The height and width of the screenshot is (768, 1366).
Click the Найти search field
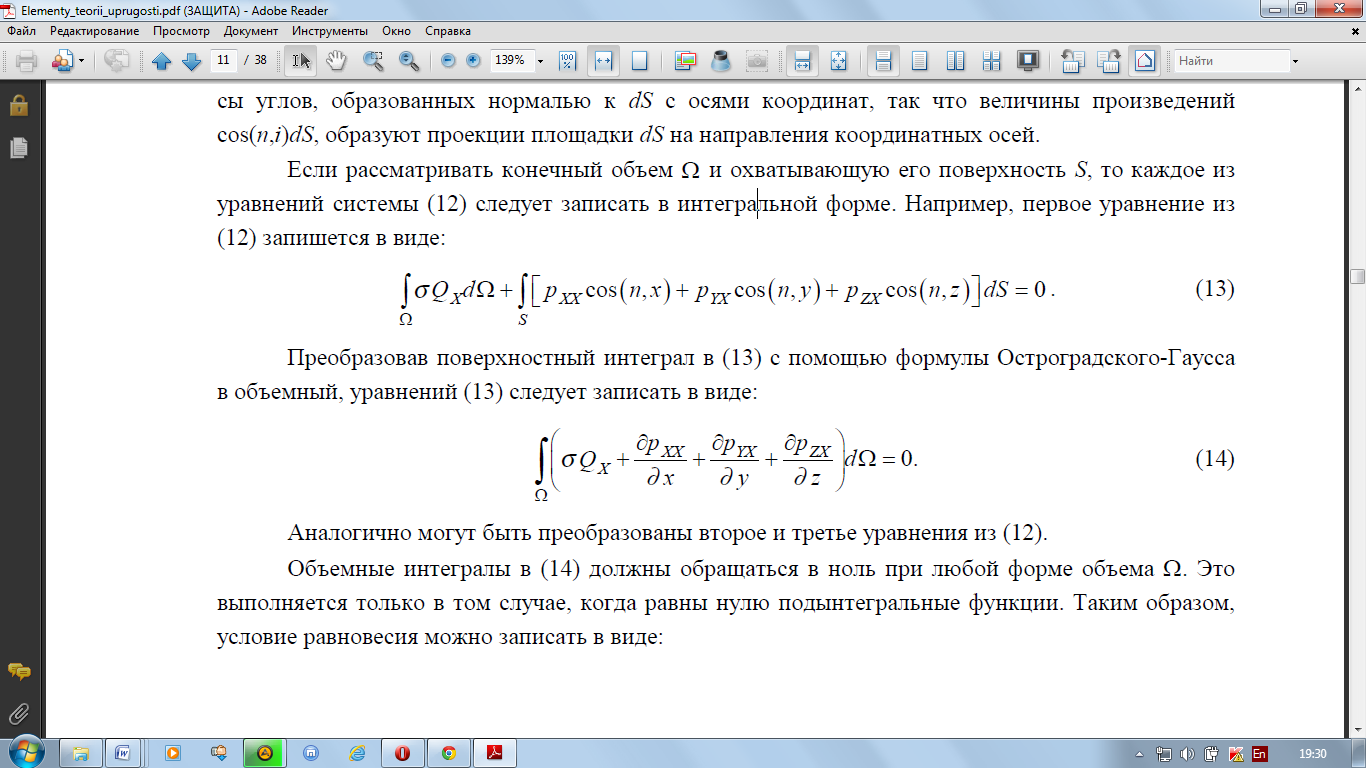pyautogui.click(x=1231, y=61)
